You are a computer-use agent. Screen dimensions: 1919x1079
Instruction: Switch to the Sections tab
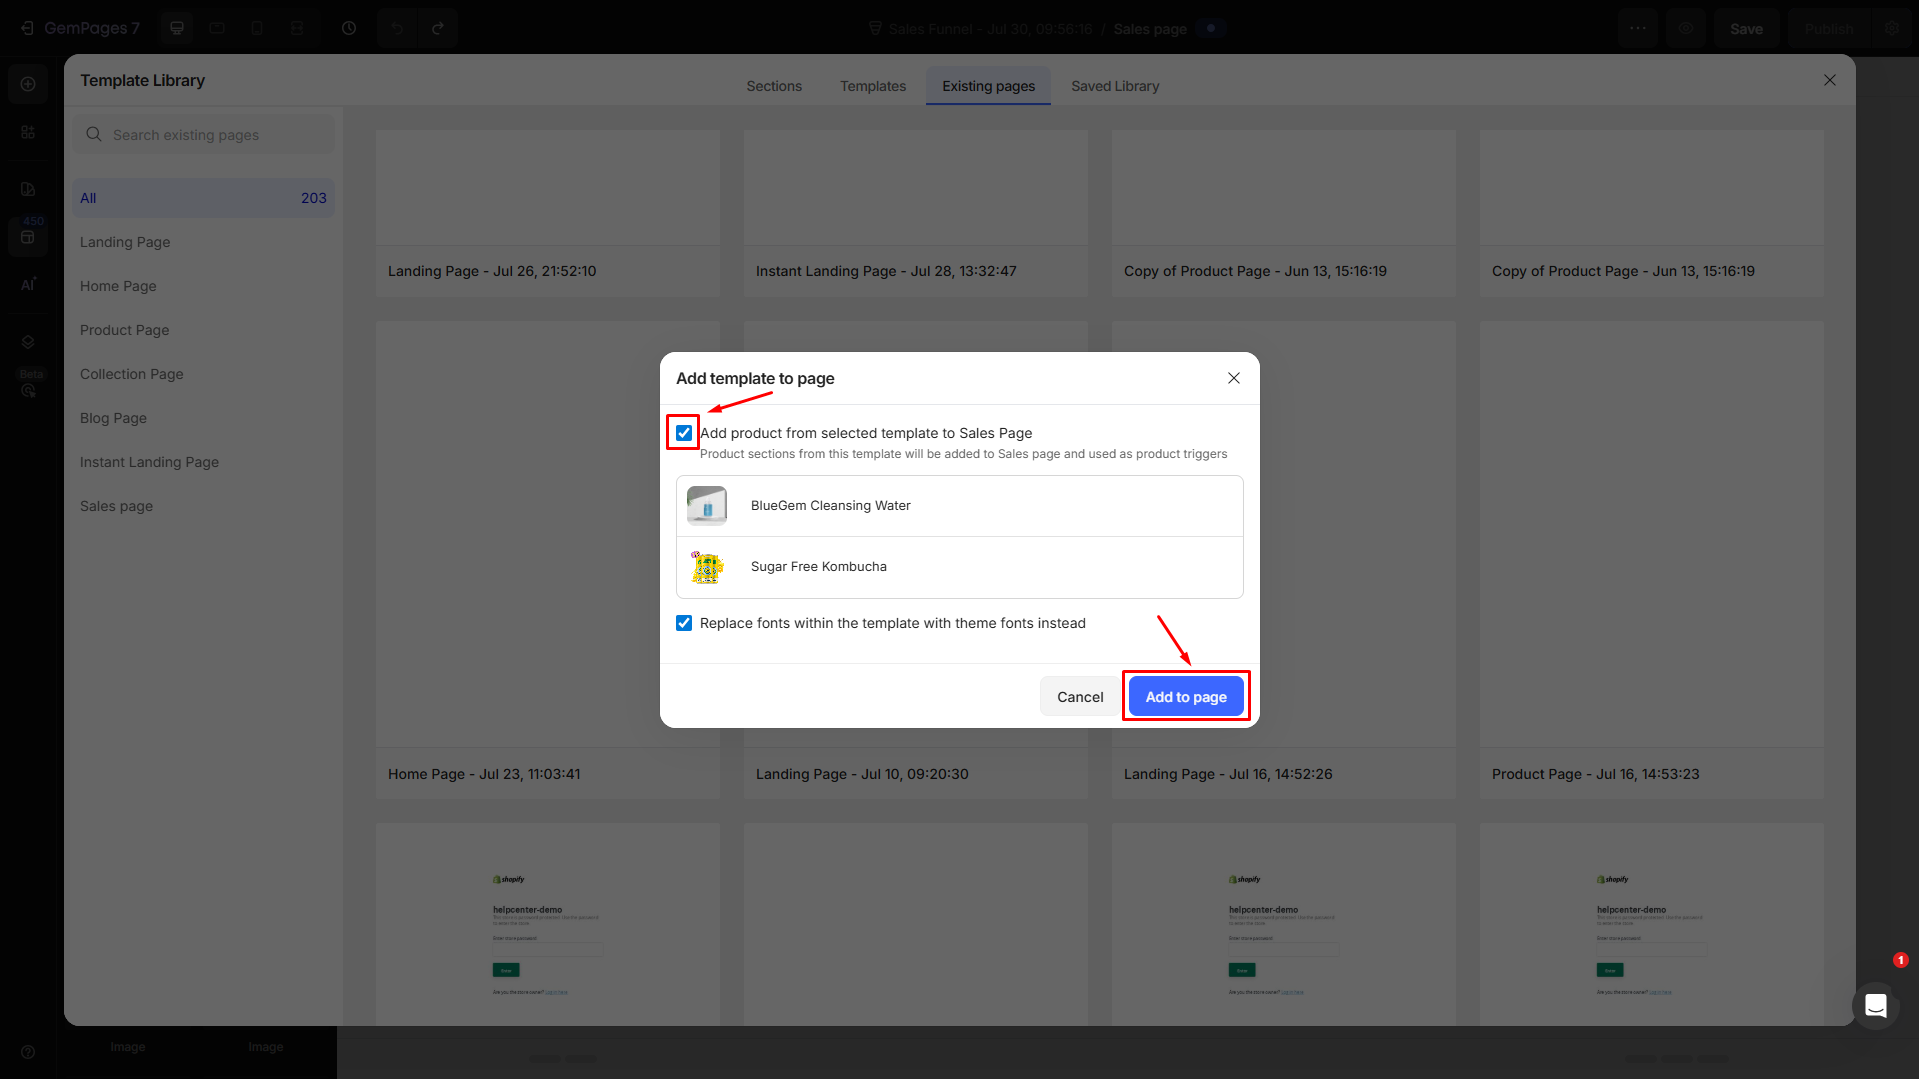coord(774,86)
